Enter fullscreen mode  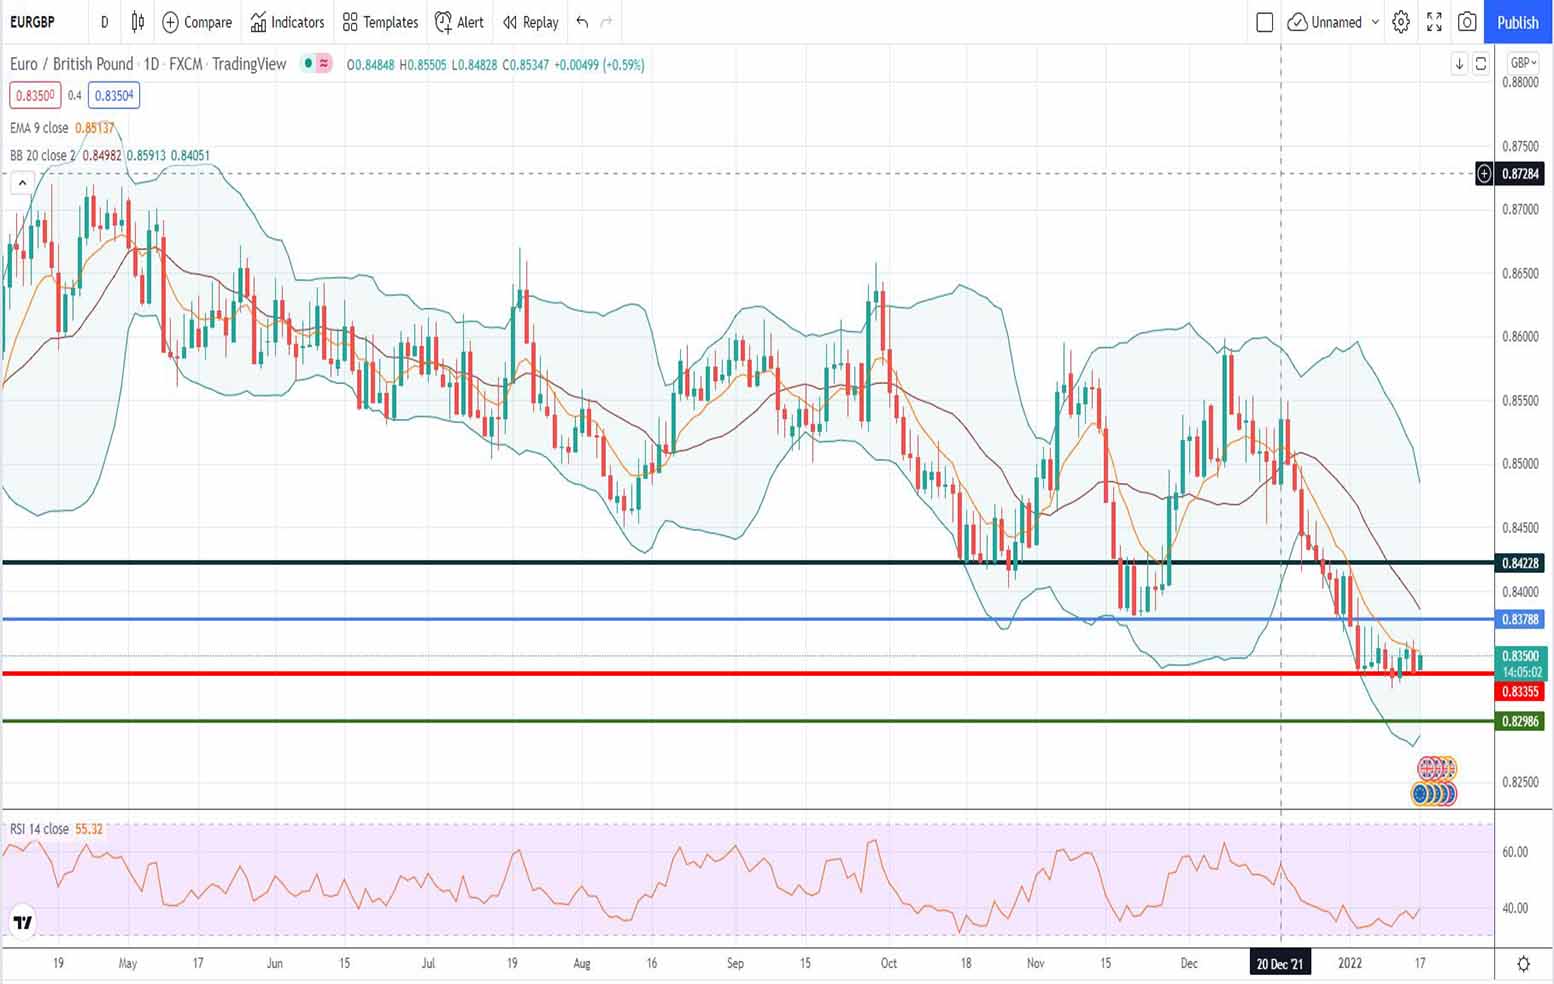[x=1434, y=22]
